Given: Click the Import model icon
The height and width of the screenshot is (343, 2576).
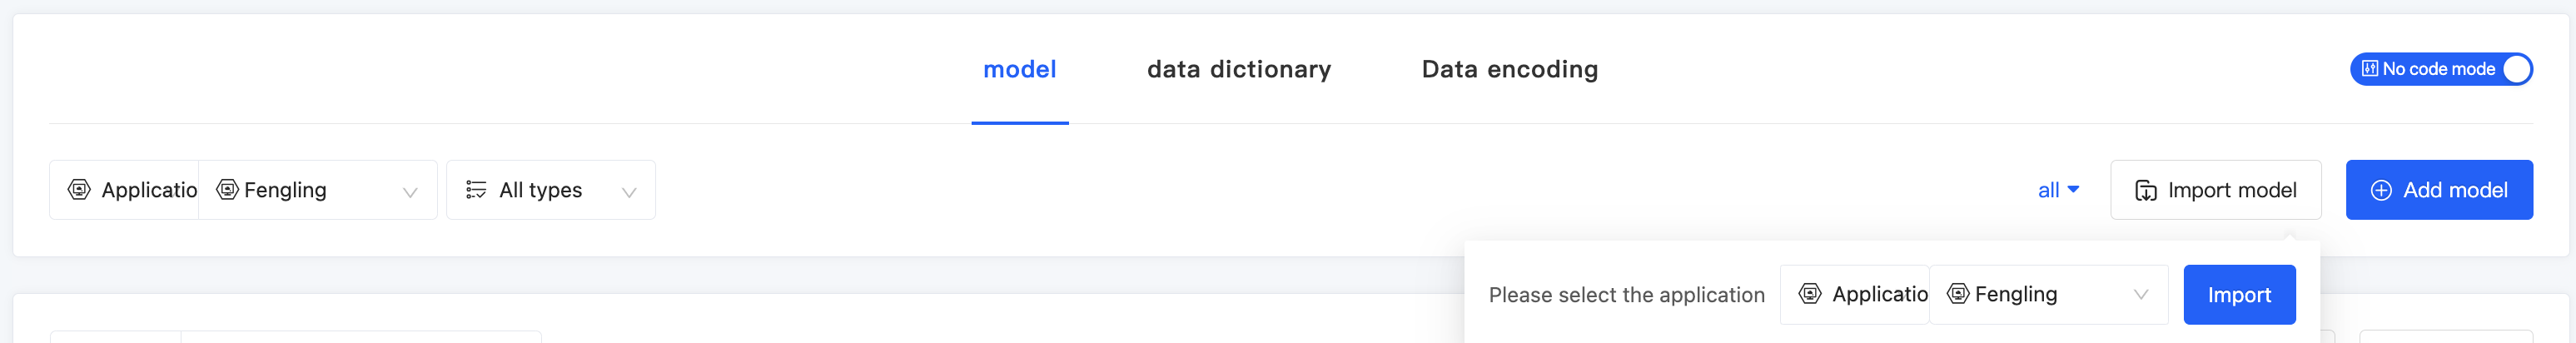Looking at the screenshot, I should click(x=2146, y=191).
